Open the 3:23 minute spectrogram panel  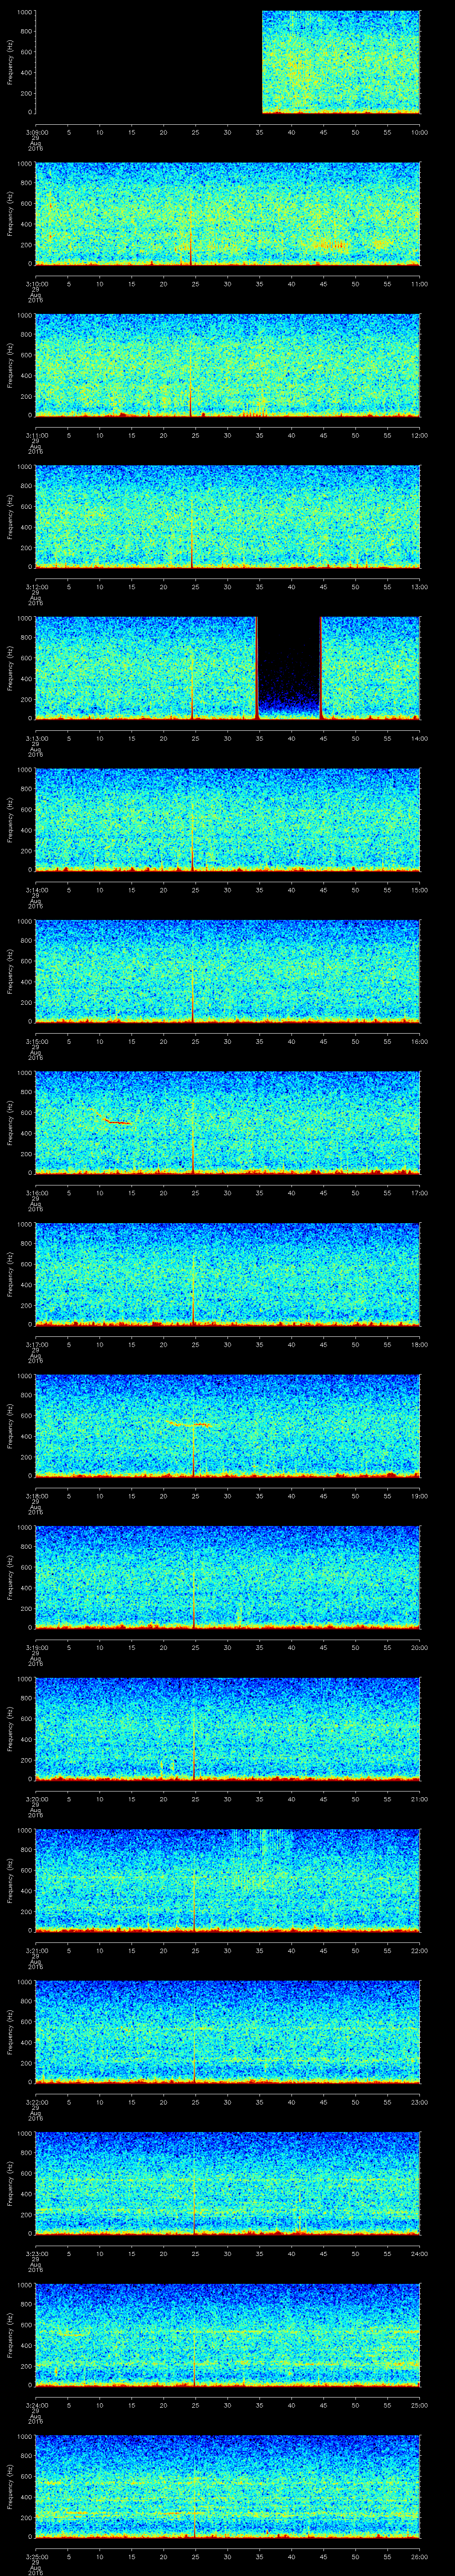[228, 2183]
